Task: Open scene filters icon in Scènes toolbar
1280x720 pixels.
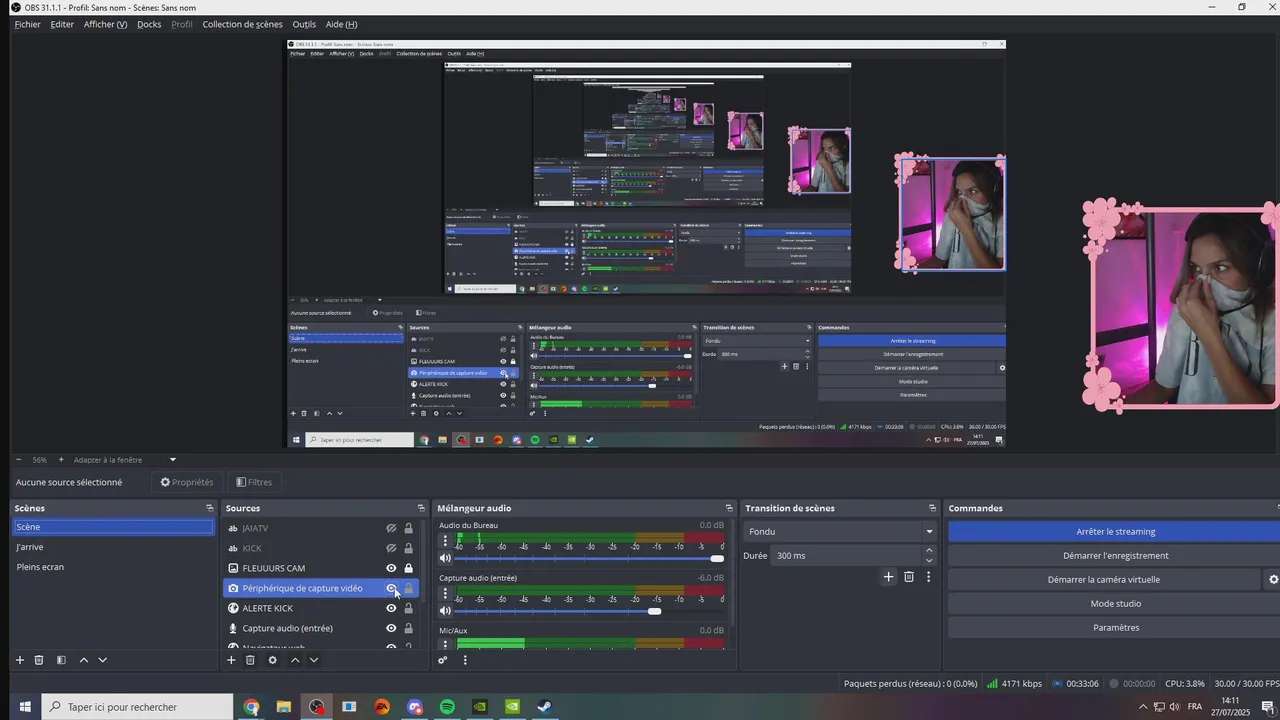Action: [x=61, y=660]
